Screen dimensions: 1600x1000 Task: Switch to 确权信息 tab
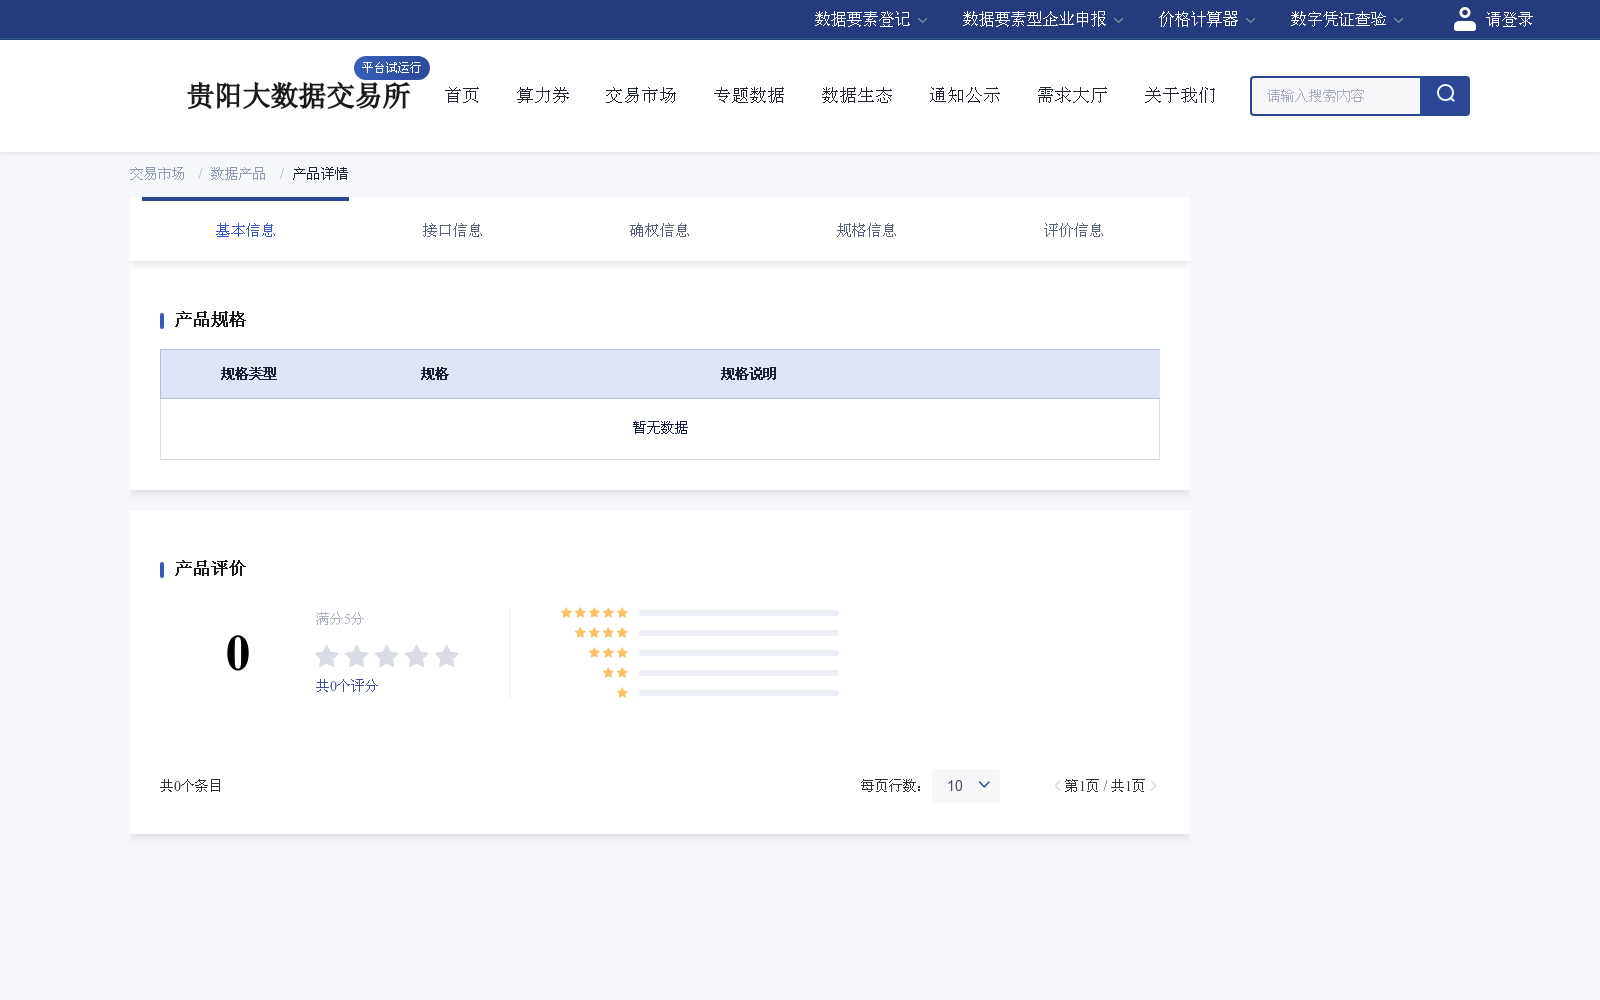click(659, 230)
